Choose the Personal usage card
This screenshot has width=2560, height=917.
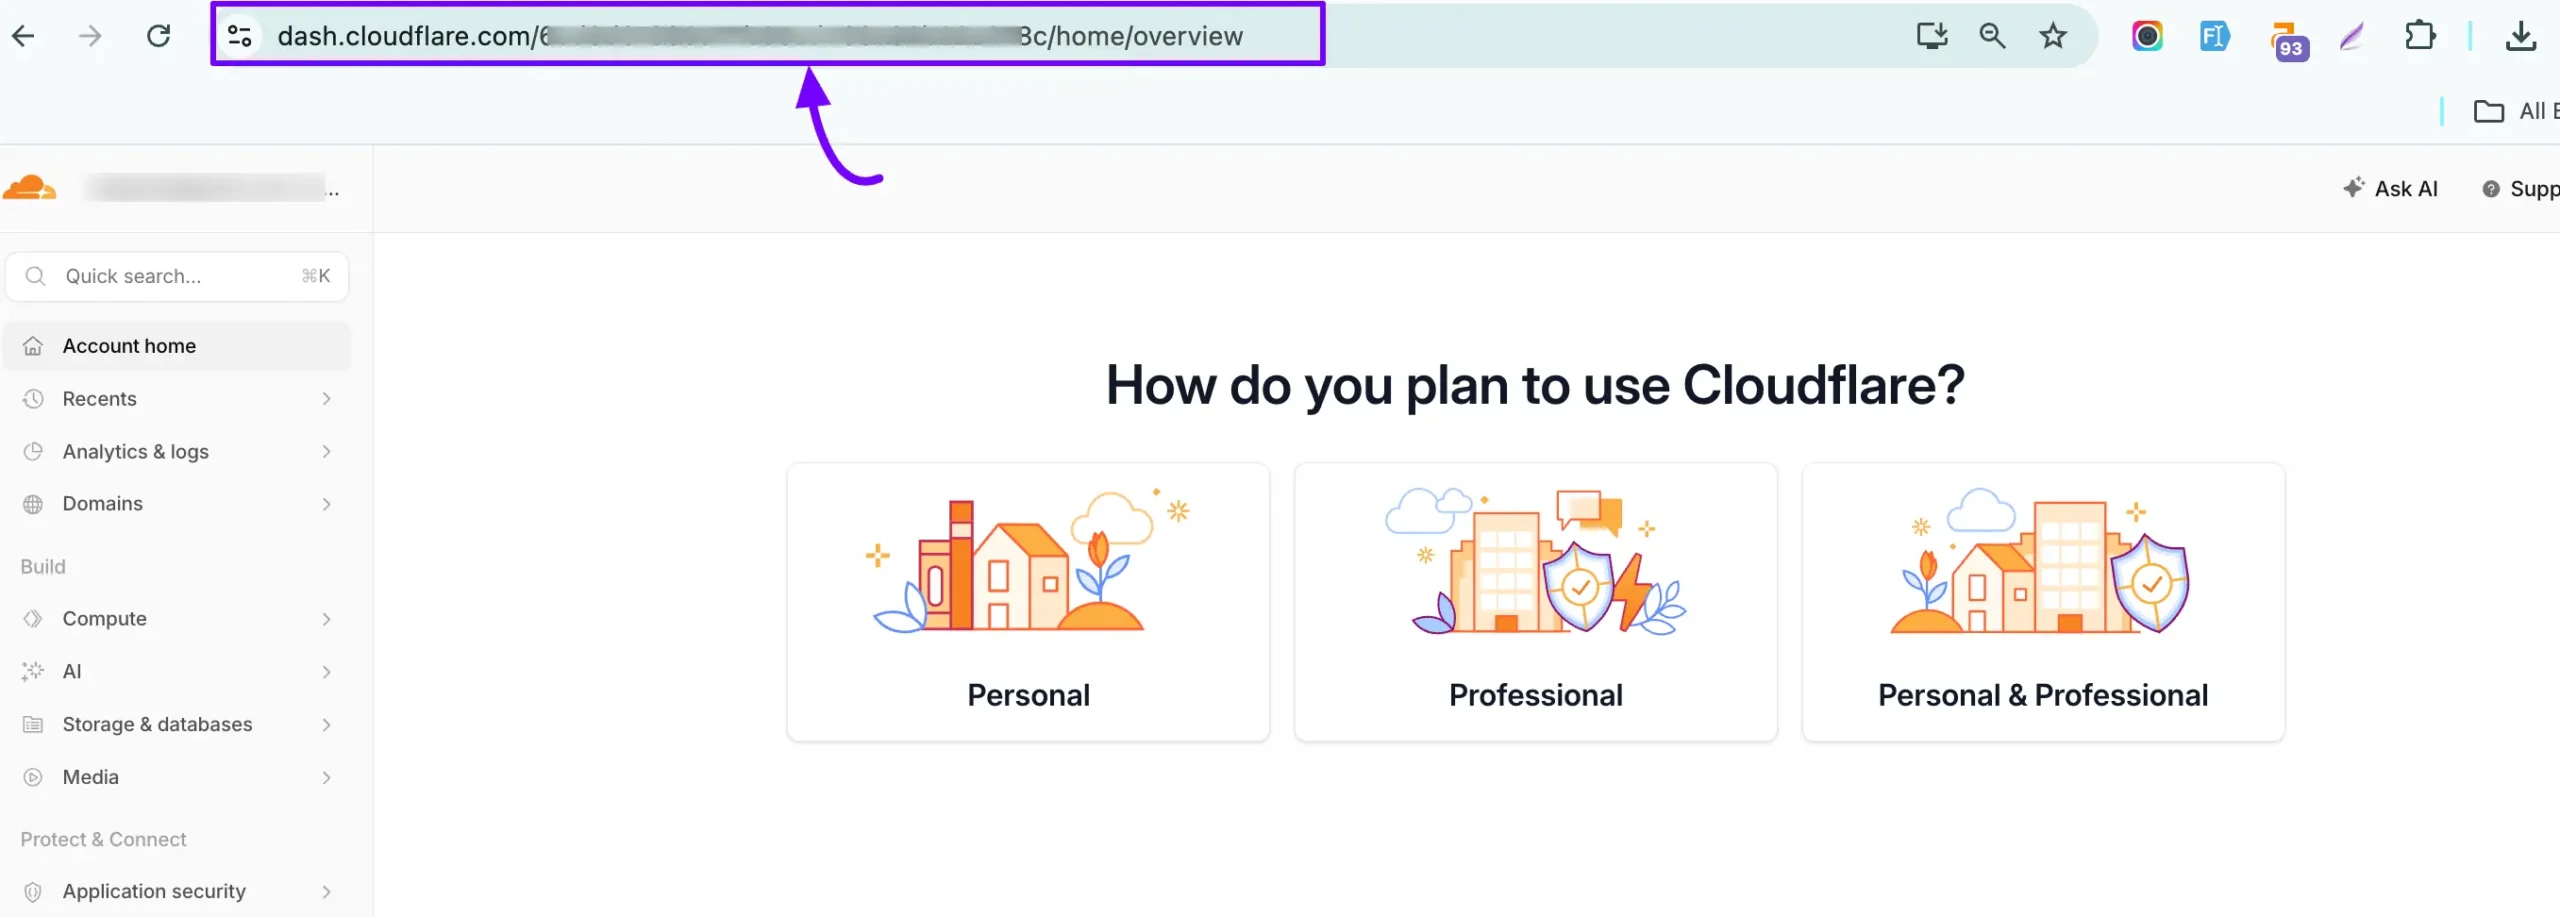[x=1028, y=602]
